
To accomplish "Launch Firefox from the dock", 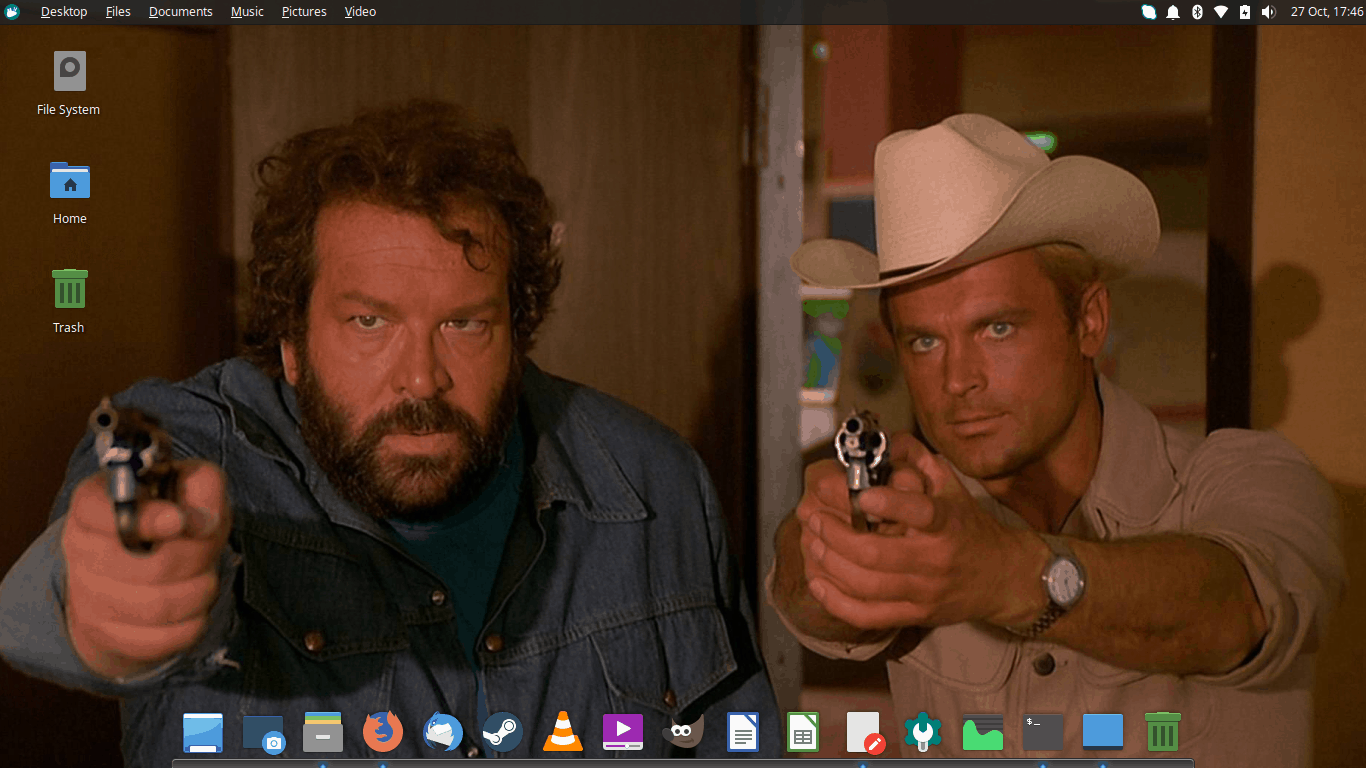I will [383, 732].
